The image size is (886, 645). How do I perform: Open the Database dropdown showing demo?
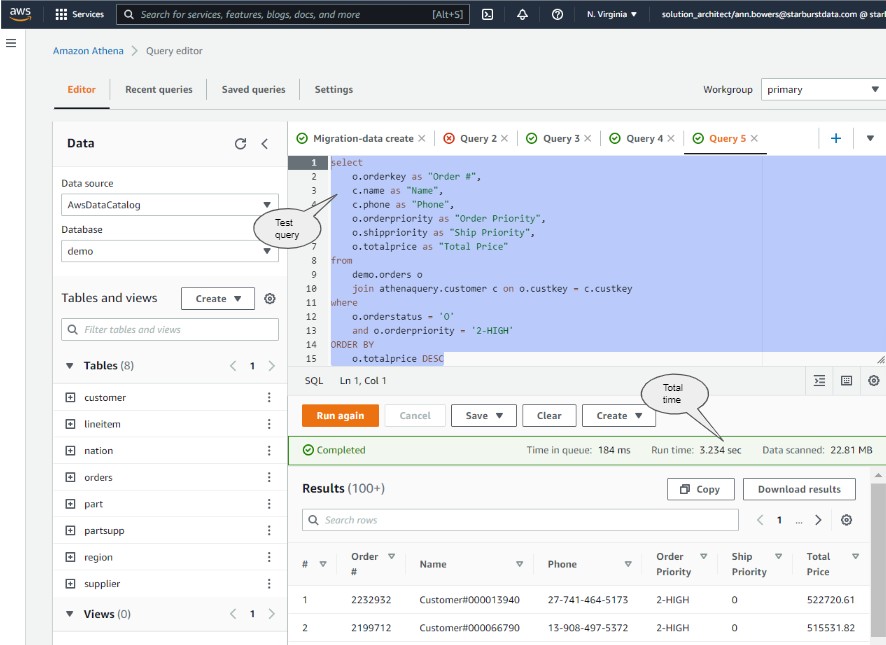click(x=170, y=251)
